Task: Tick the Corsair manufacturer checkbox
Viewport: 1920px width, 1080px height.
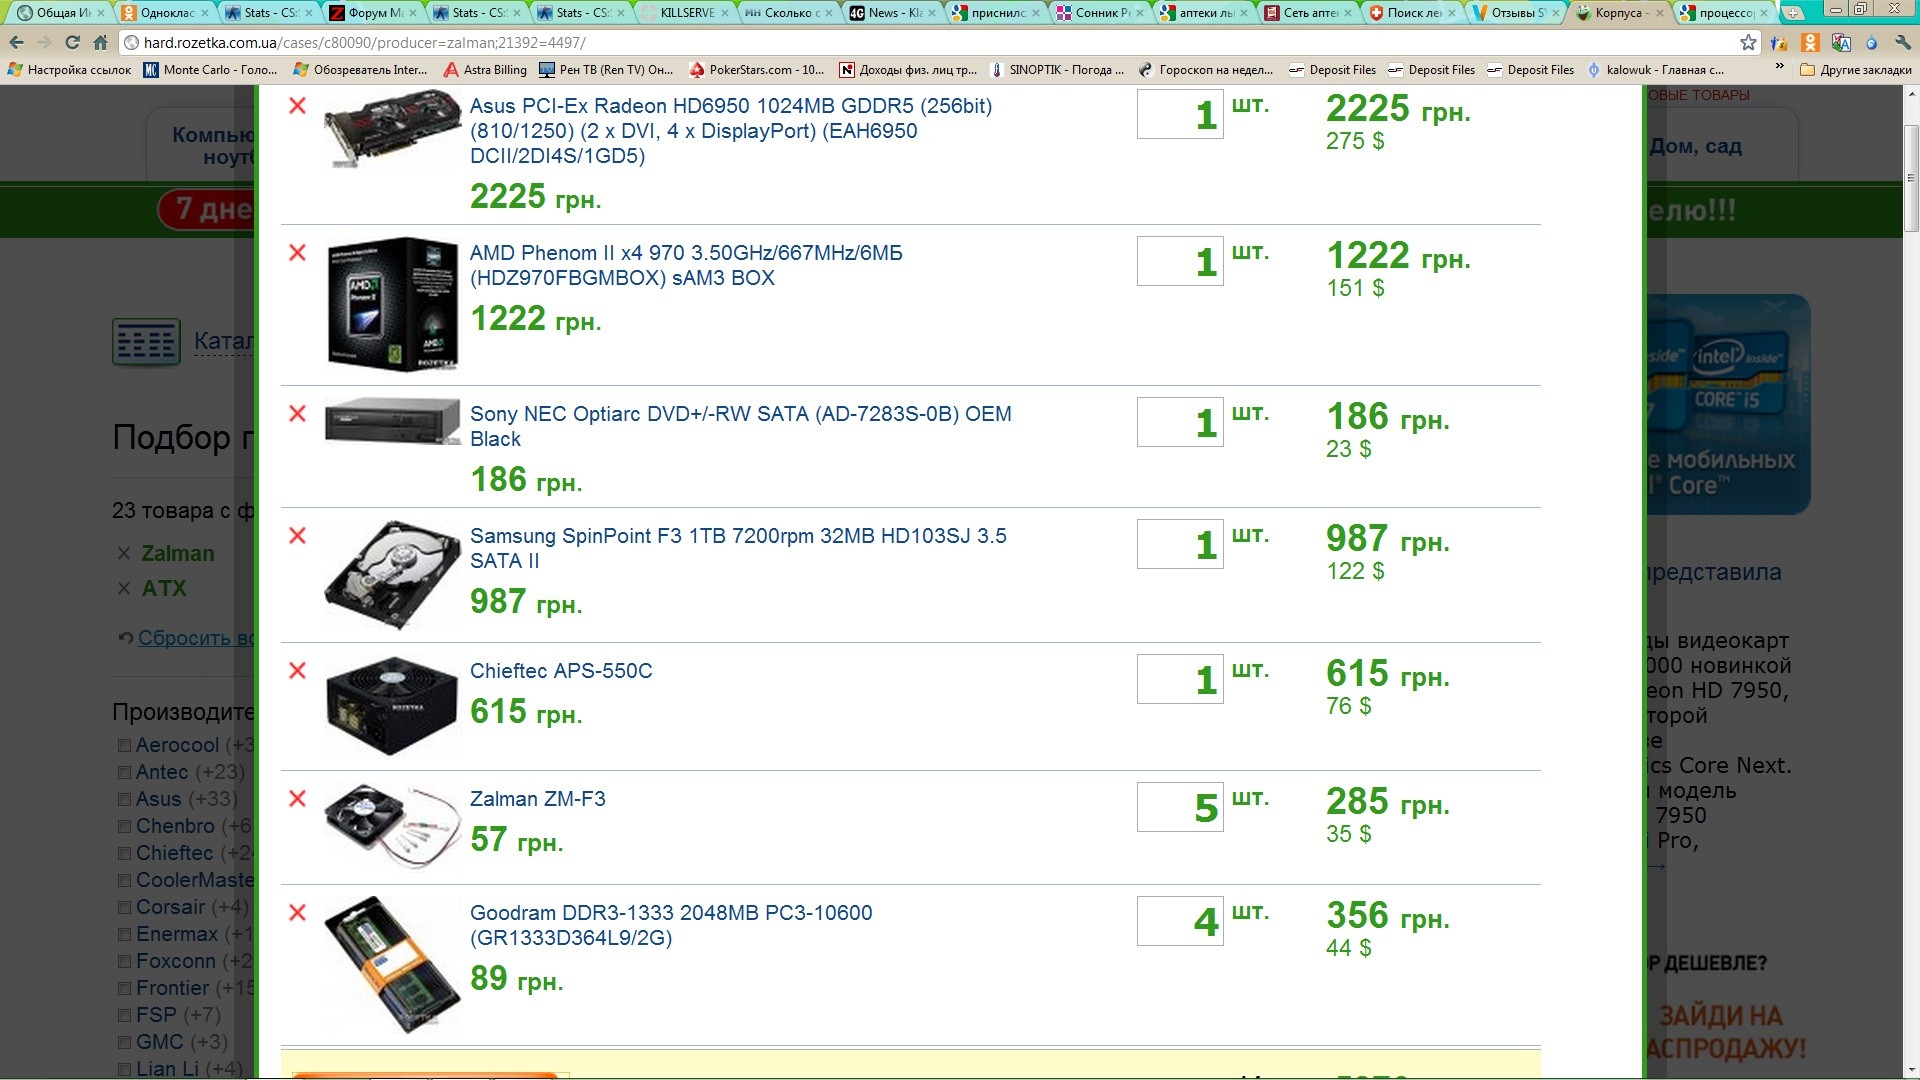Action: (x=125, y=908)
